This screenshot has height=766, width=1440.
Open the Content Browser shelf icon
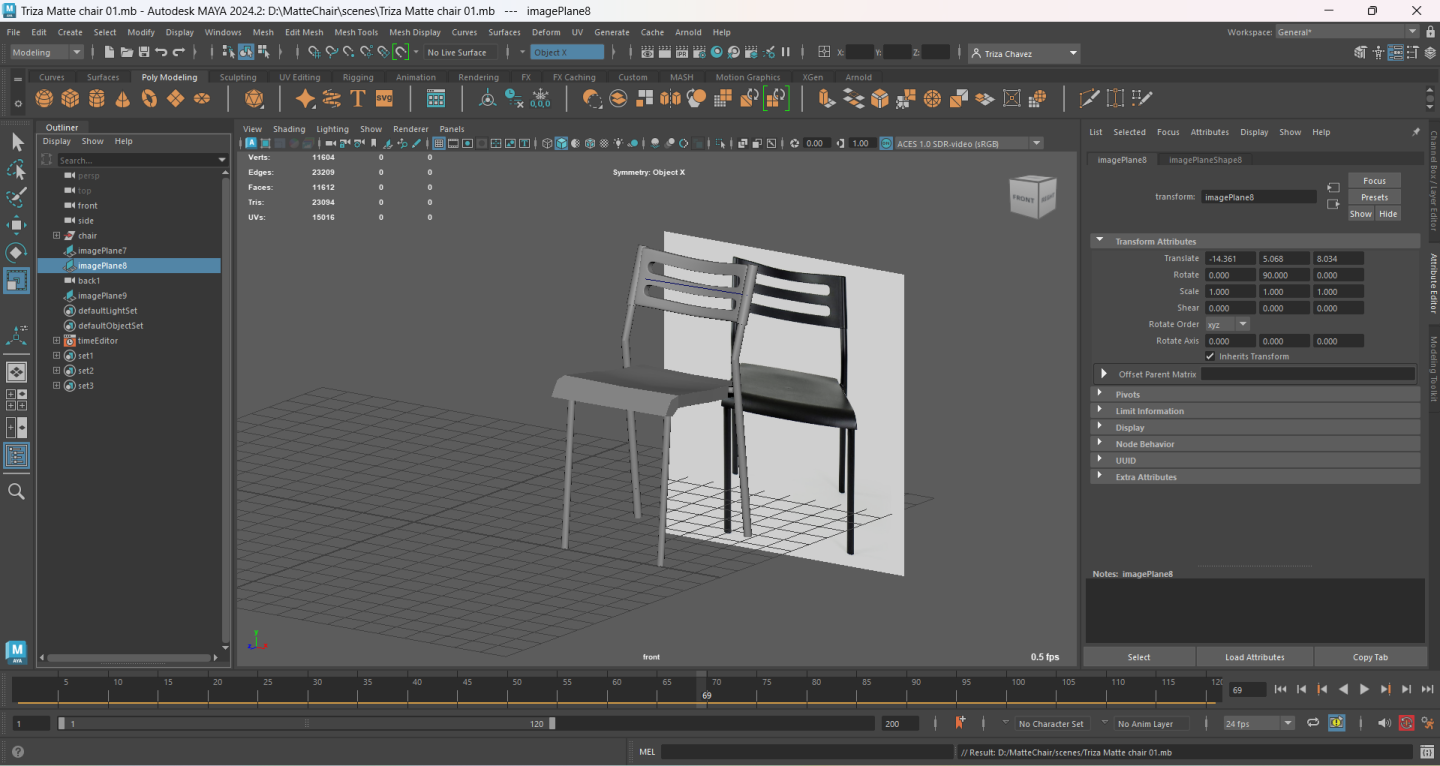(x=436, y=98)
